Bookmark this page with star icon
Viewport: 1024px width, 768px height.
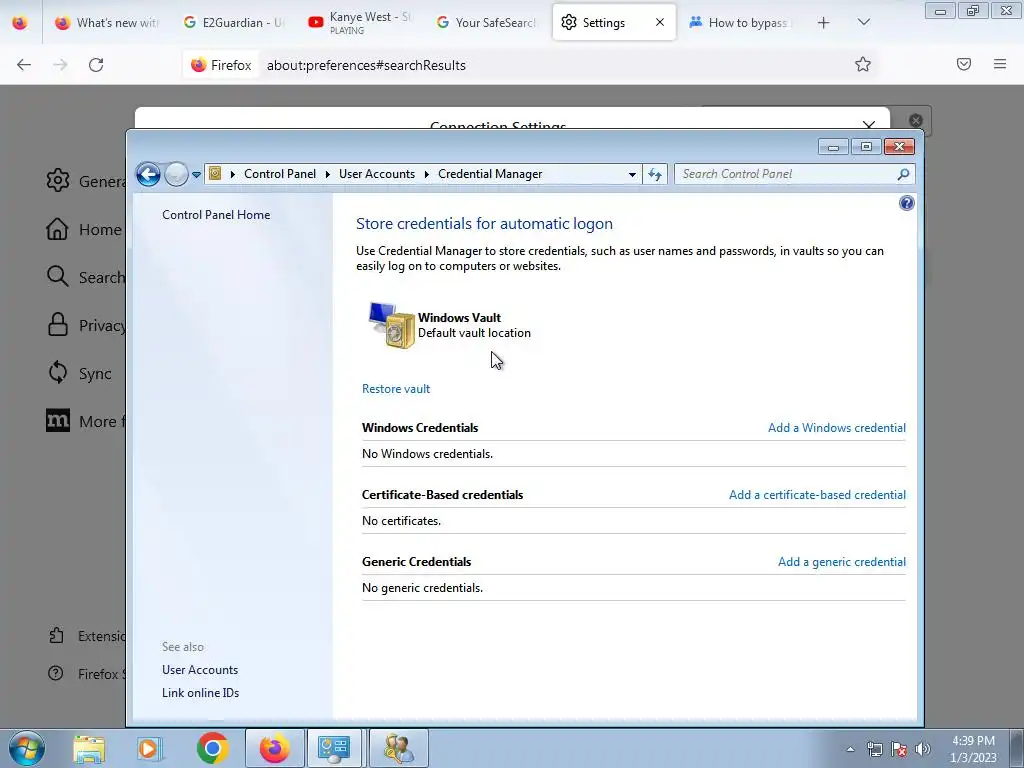[863, 64]
